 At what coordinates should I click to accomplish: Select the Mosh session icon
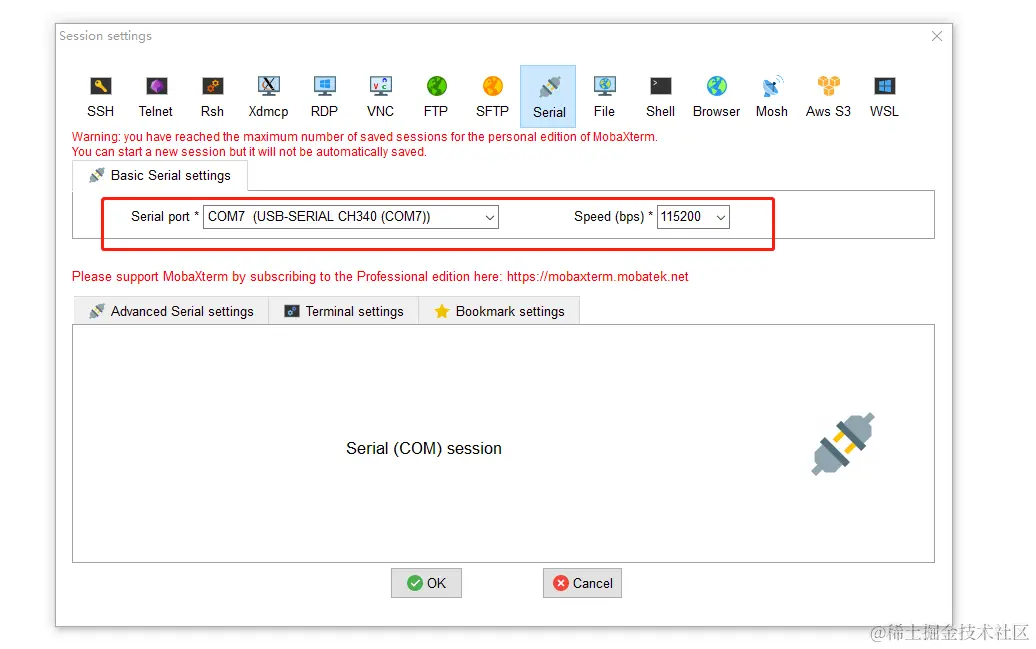tap(772, 96)
